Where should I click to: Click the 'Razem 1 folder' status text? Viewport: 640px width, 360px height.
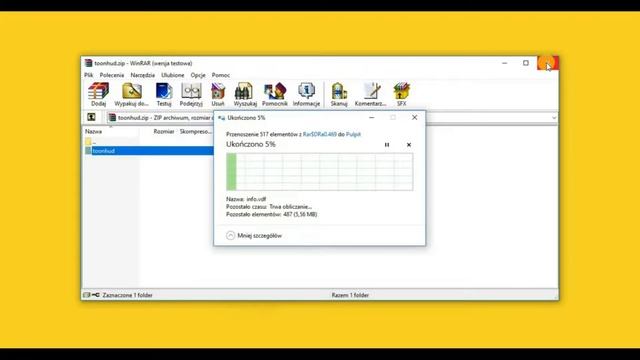click(x=350, y=295)
